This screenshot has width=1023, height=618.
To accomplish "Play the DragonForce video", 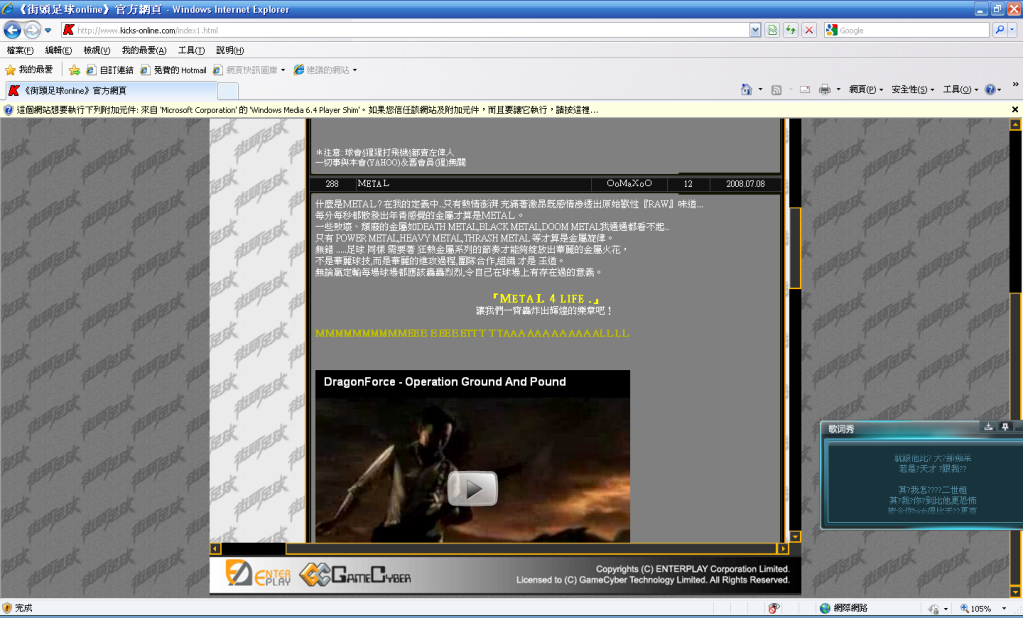I will pos(472,488).
